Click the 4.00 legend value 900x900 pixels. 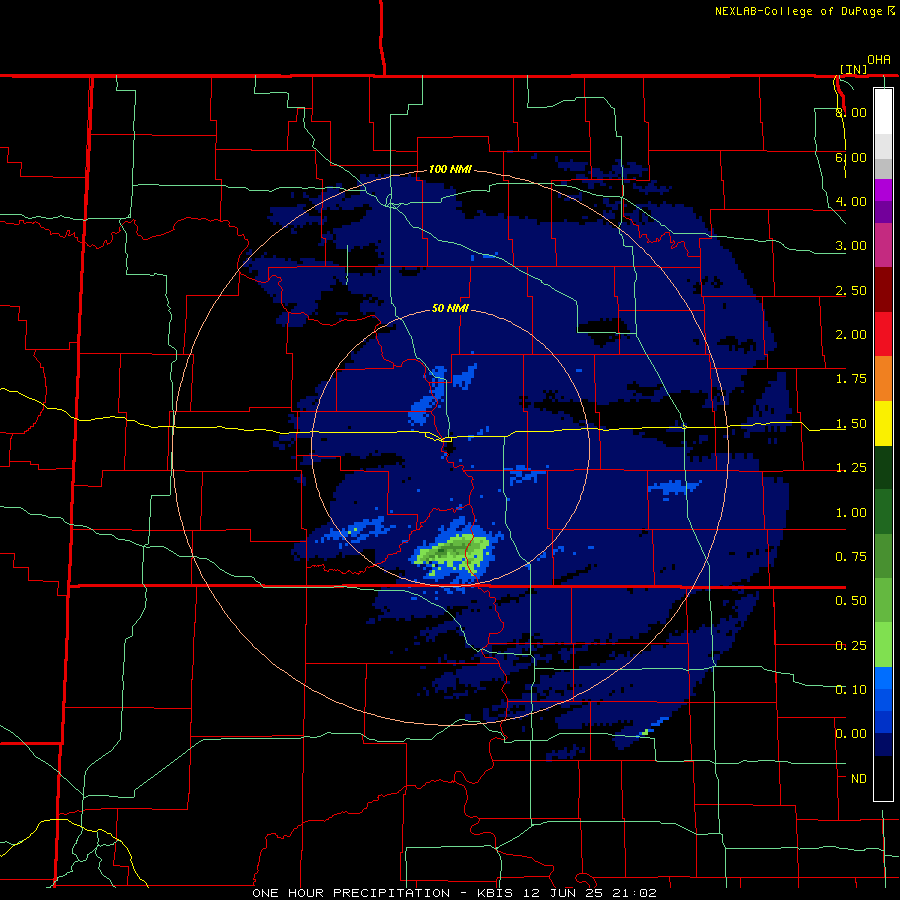pos(851,201)
